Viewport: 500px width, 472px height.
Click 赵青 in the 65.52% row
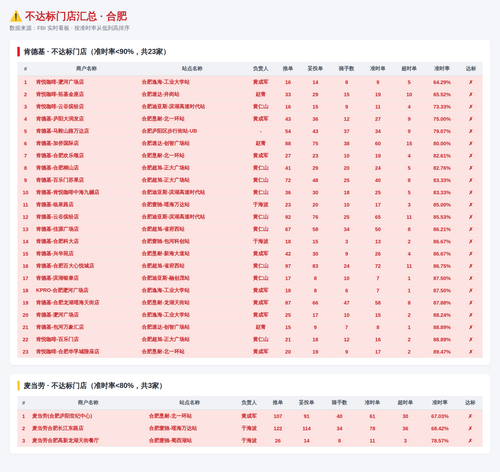260,94
